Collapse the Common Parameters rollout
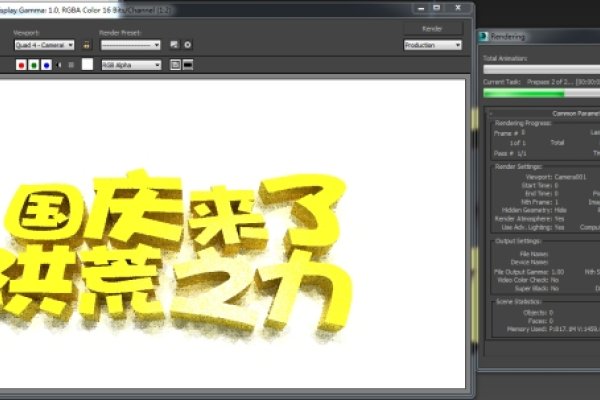The width and height of the screenshot is (600, 400). 545,113
